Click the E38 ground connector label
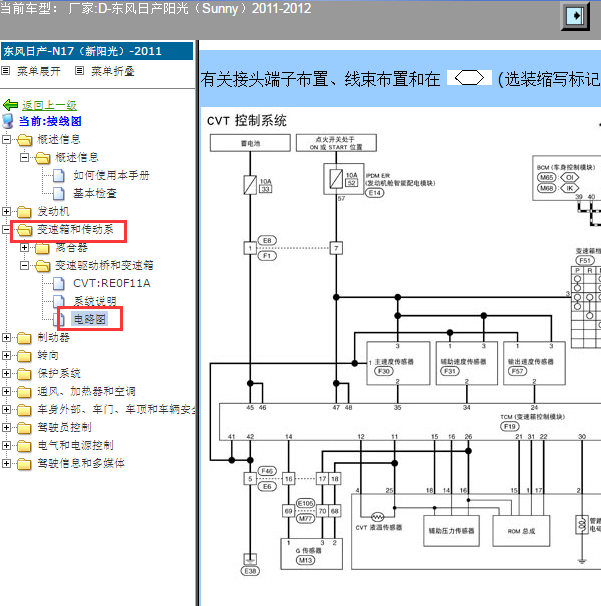Image resolution: width=601 pixels, height=606 pixels. pos(250,571)
